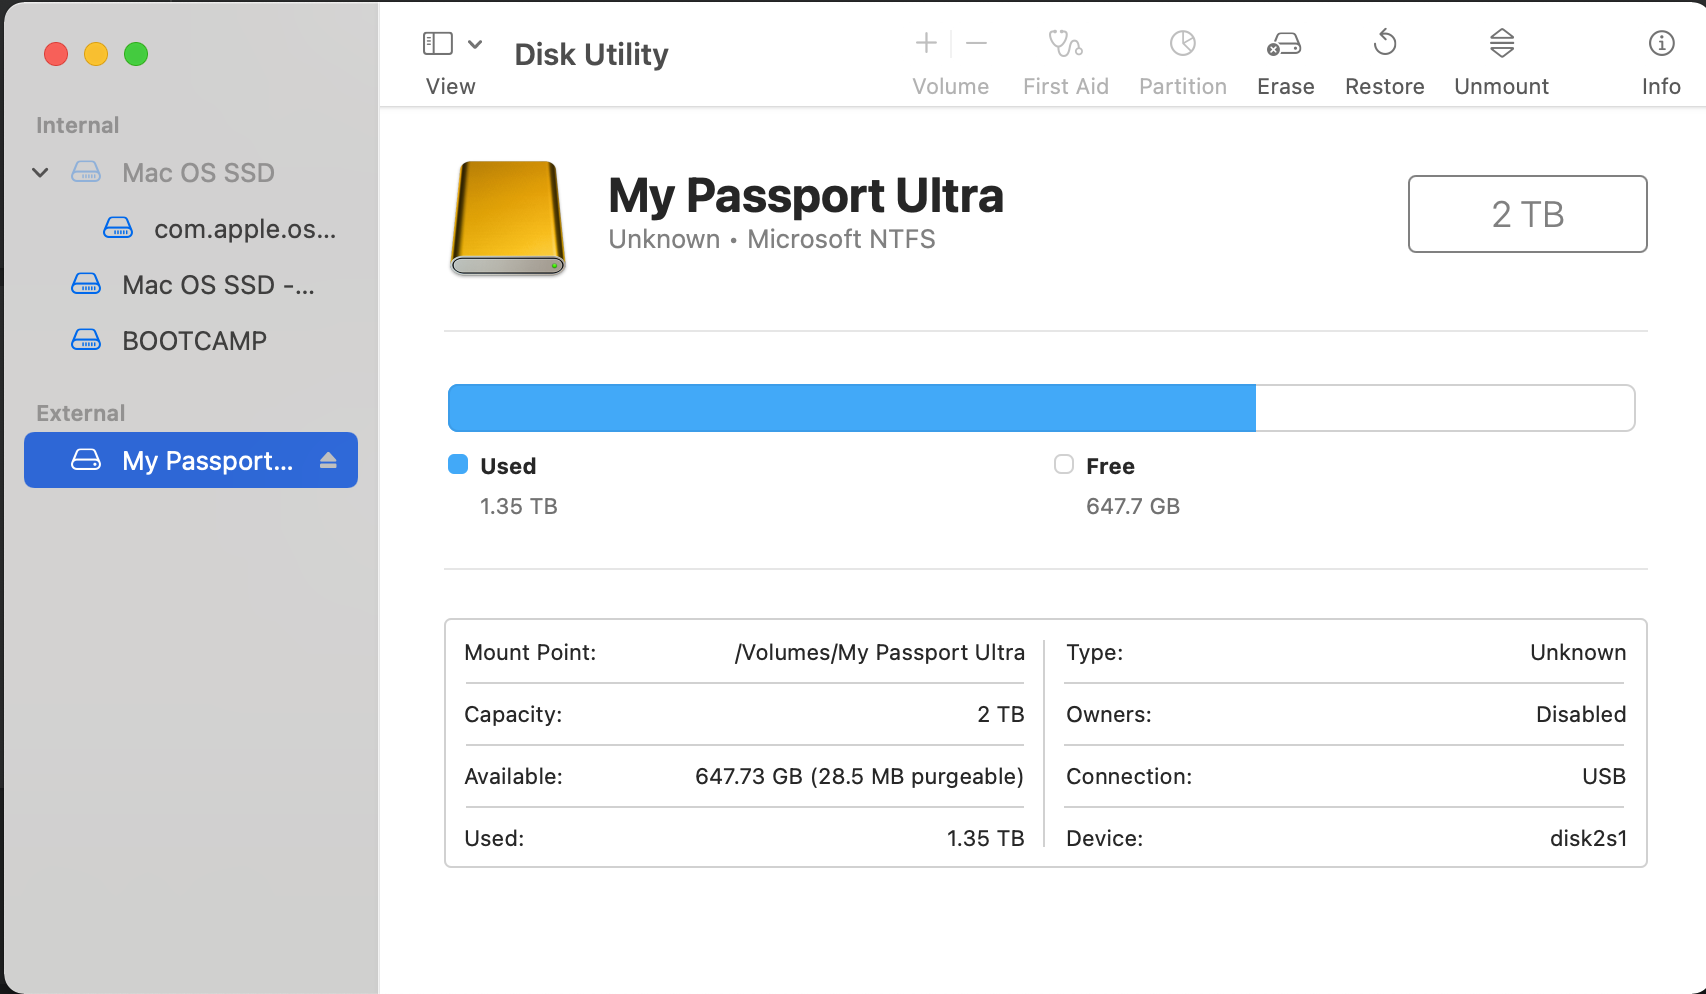Expand the View dropdown chevron
The image size is (1706, 994).
[476, 44]
